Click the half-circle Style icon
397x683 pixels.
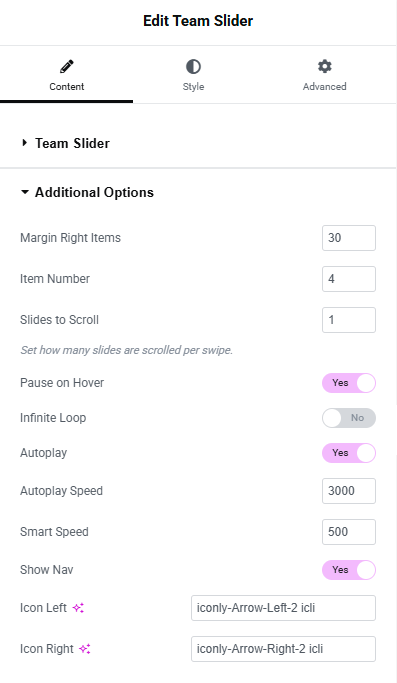193,66
